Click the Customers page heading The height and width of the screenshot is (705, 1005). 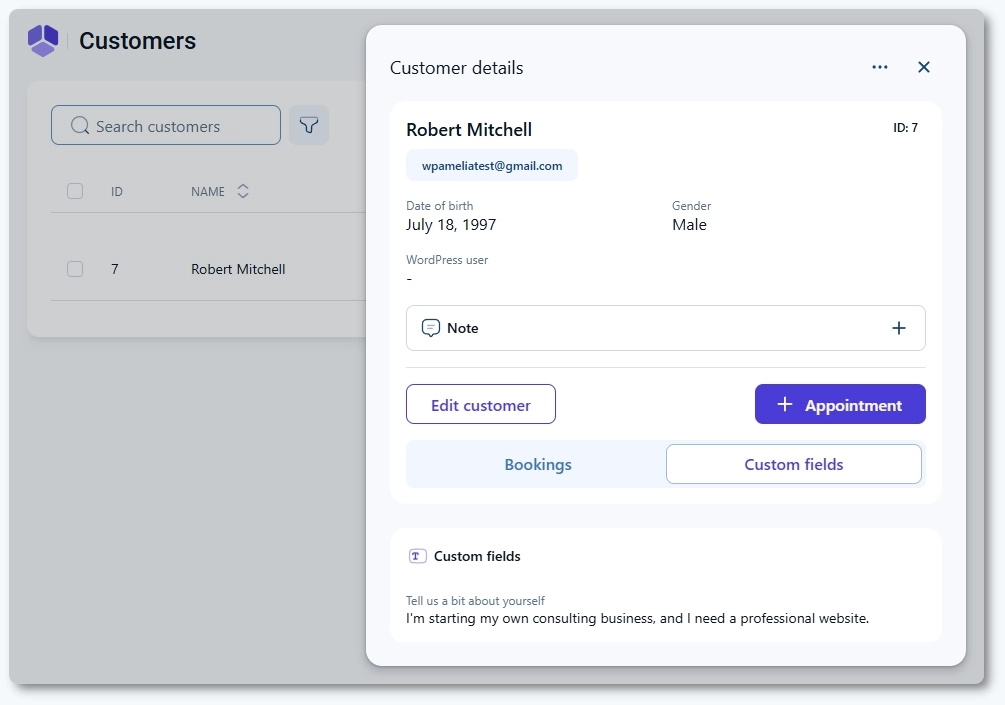pyautogui.click(x=137, y=41)
